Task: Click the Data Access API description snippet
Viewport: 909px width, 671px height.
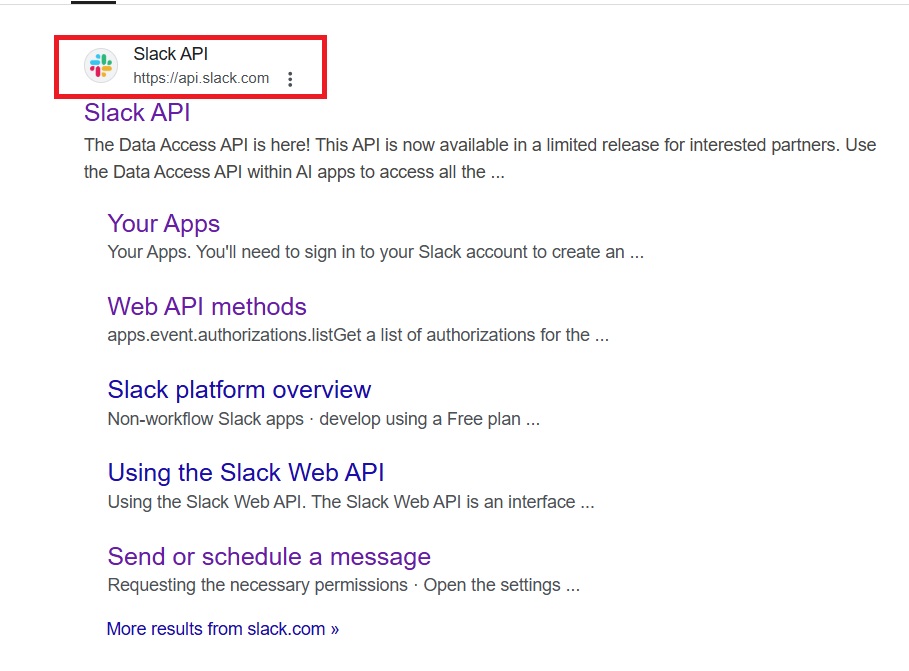Action: 480,158
